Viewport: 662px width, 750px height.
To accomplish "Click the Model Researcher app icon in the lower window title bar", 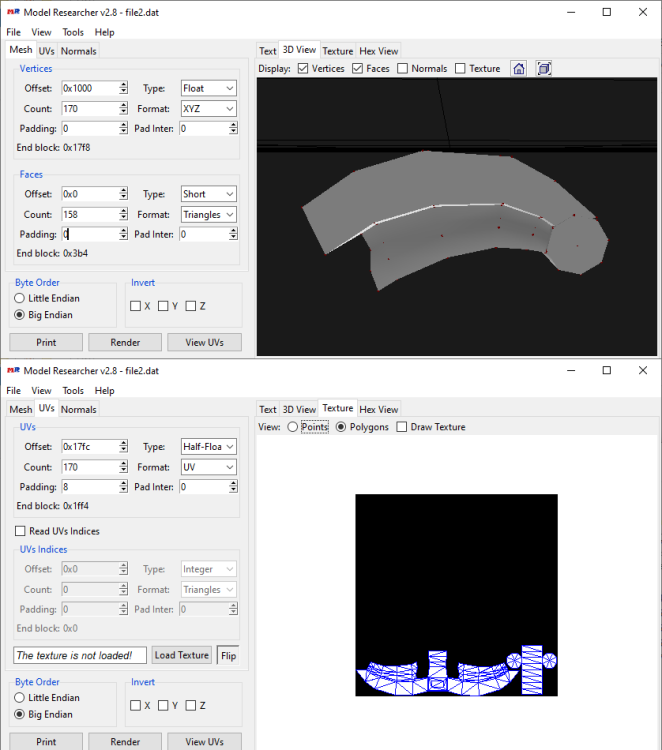I will point(13,370).
